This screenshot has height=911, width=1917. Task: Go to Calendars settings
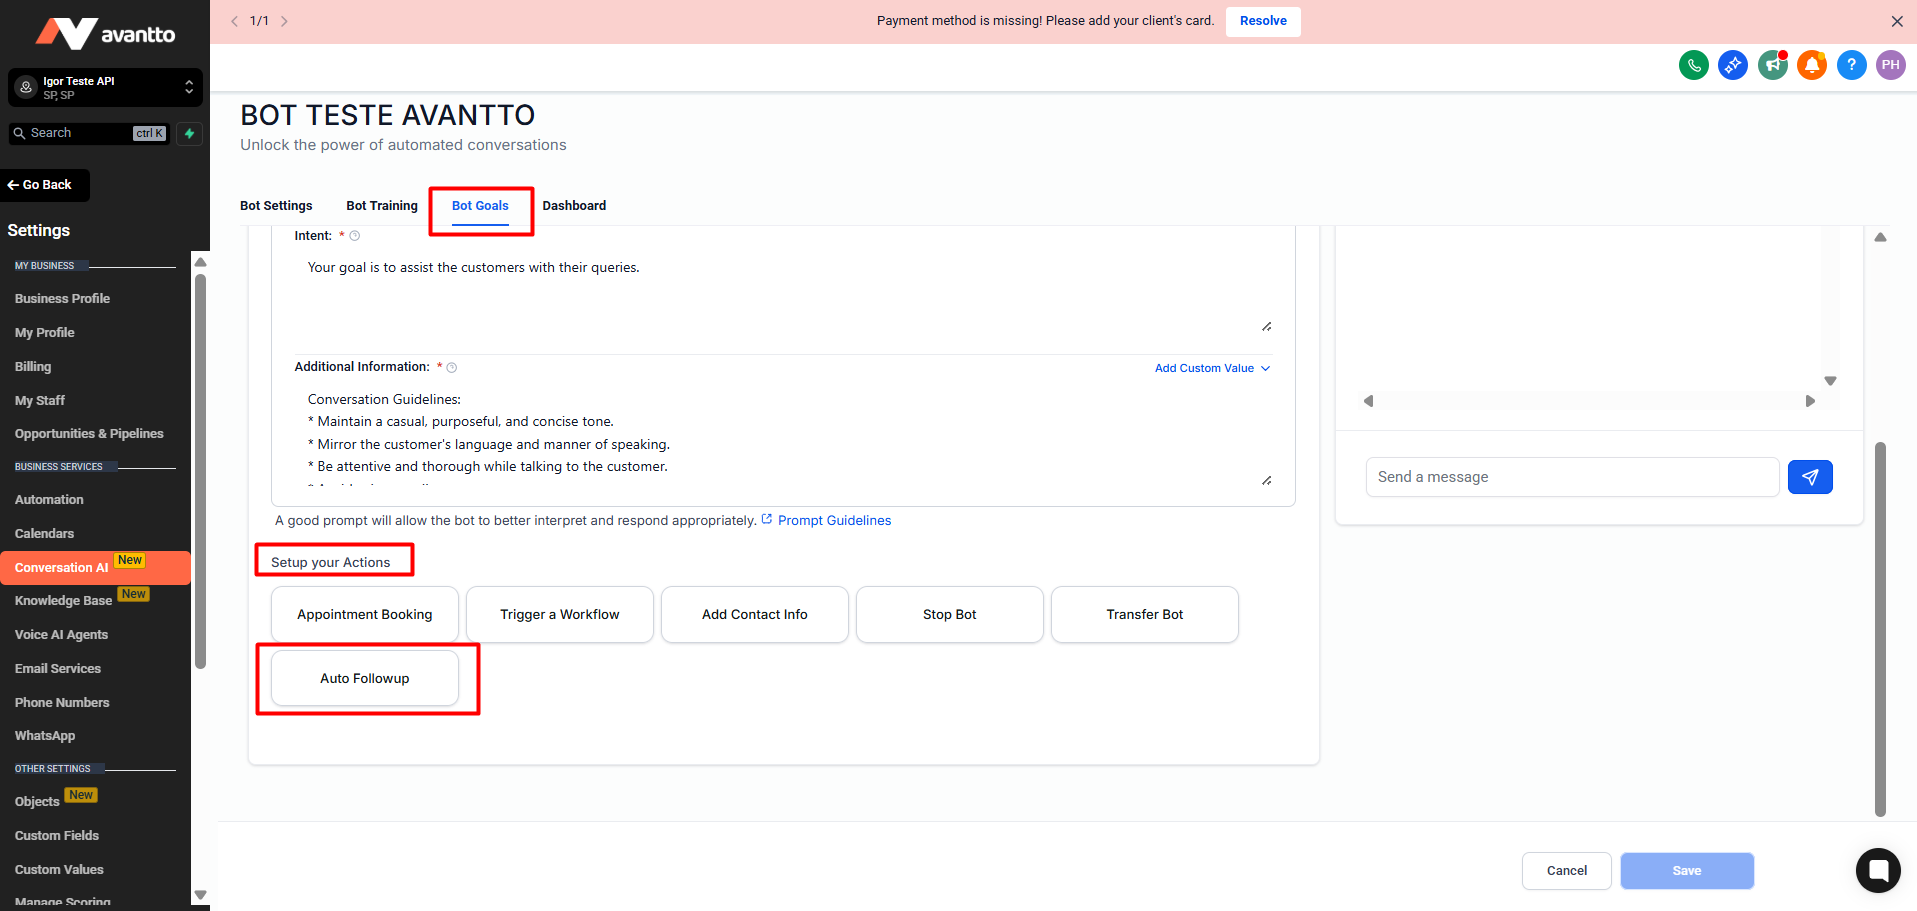[44, 534]
